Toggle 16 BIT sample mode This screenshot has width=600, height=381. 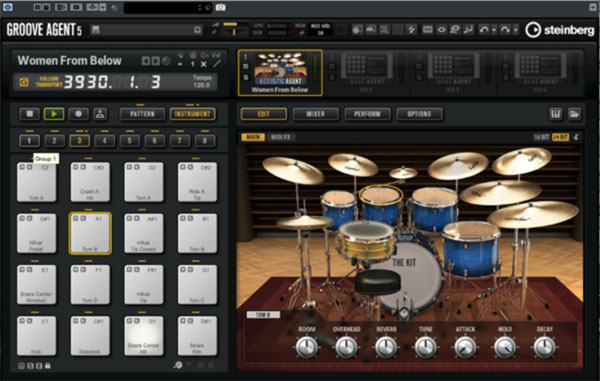coord(541,137)
